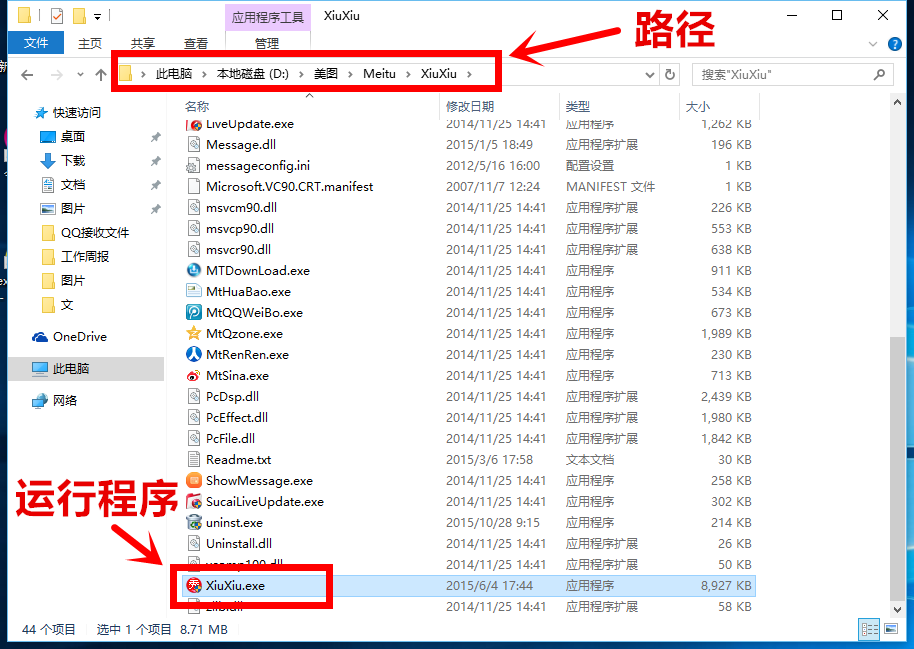Click the Readme.txt document icon
Screen dimensions: 914x649
tap(194, 459)
